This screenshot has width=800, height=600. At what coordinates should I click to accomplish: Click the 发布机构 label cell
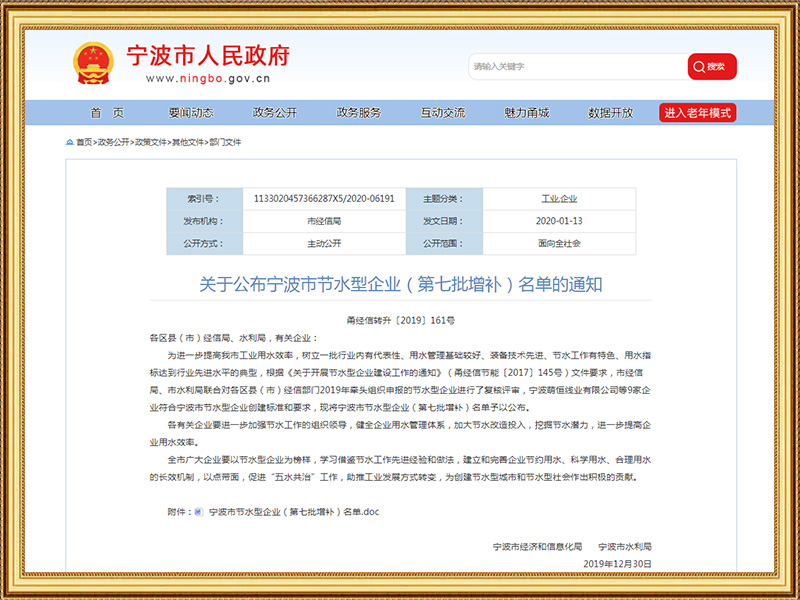tap(205, 221)
